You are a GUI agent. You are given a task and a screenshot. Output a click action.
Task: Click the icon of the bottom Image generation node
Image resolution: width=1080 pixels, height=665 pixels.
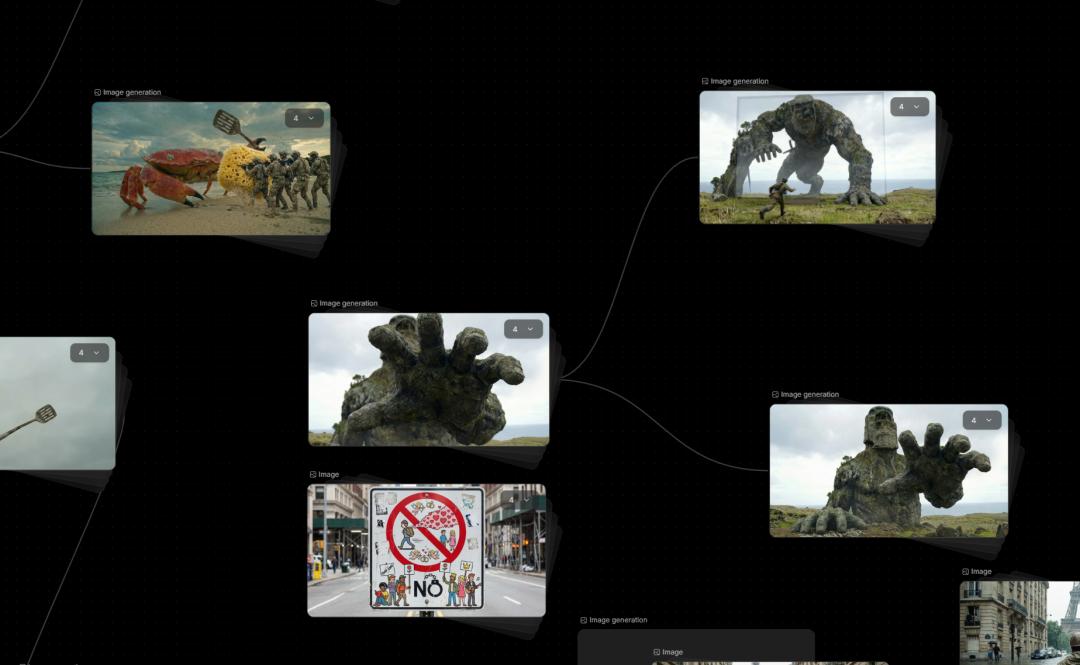584,620
